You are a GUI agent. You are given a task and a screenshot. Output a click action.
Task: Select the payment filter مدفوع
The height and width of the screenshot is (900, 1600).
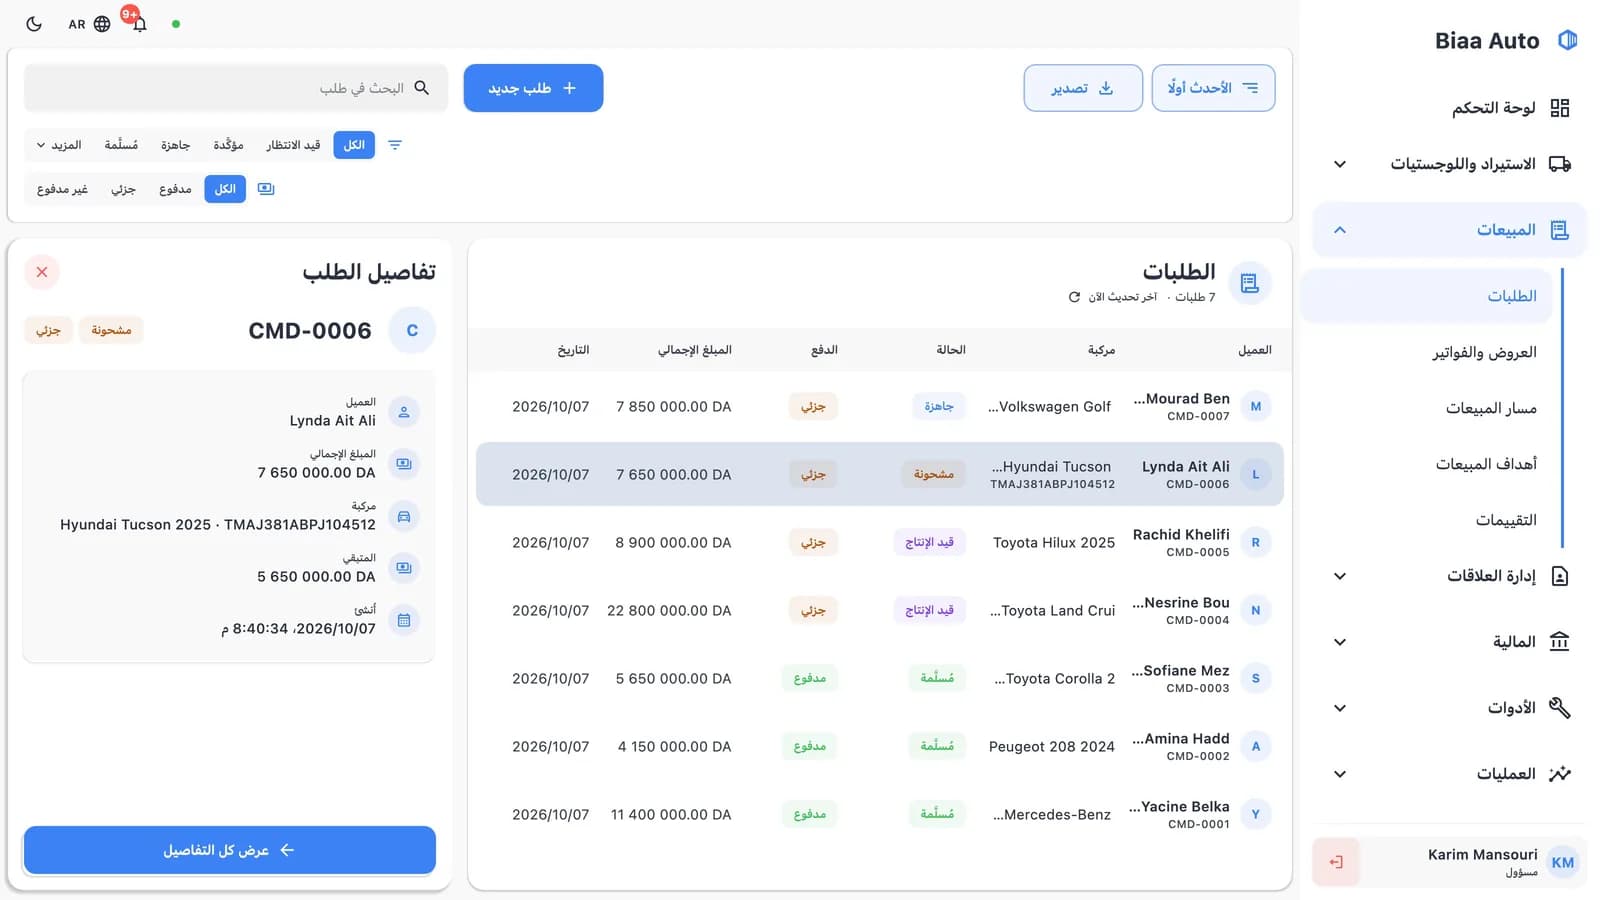[175, 189]
